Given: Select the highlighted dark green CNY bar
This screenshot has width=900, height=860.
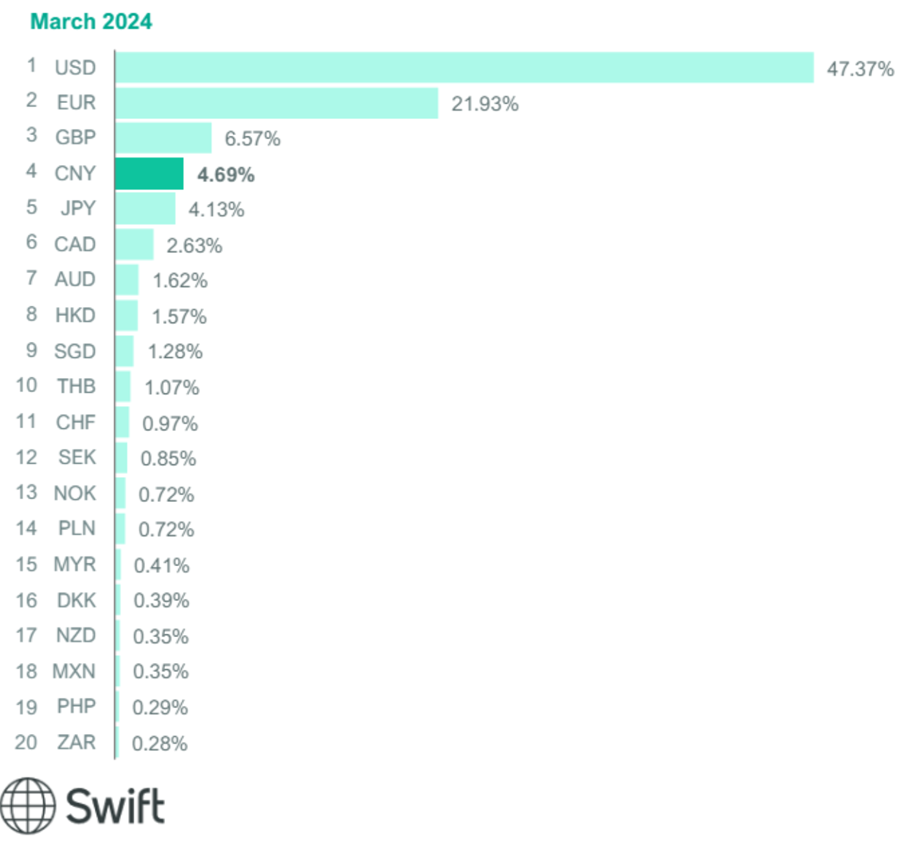Looking at the screenshot, I should (x=149, y=174).
